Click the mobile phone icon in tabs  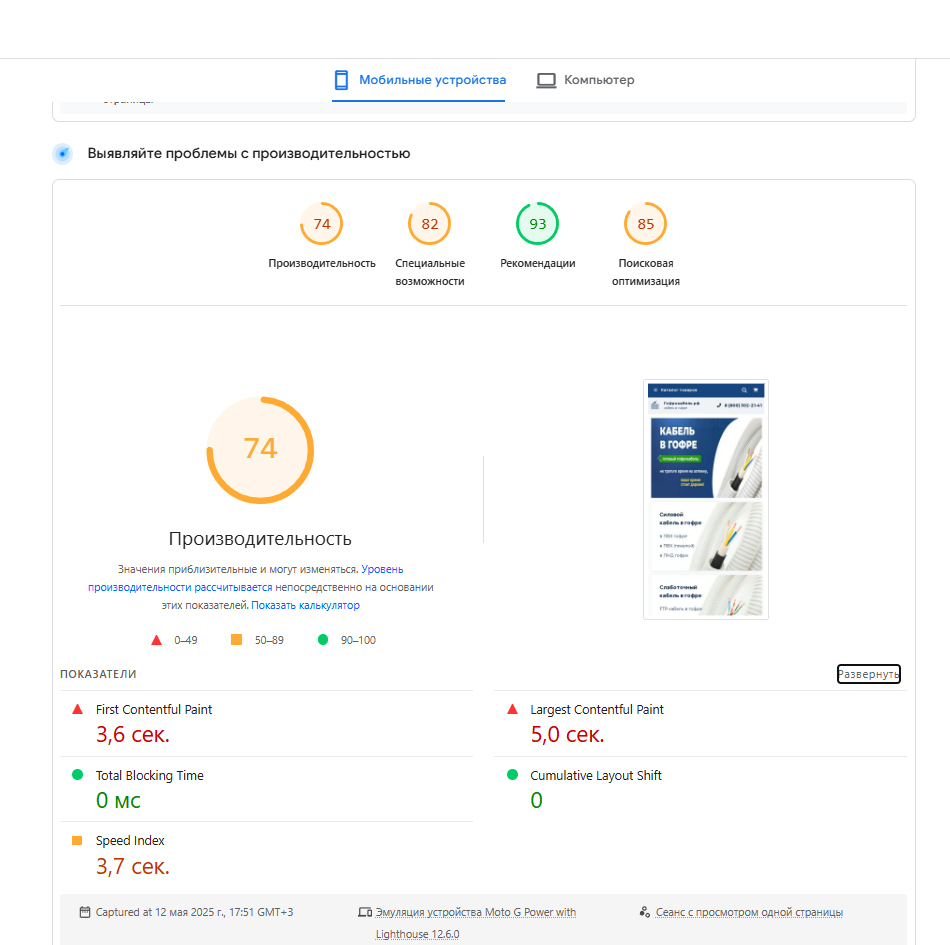pyautogui.click(x=341, y=80)
